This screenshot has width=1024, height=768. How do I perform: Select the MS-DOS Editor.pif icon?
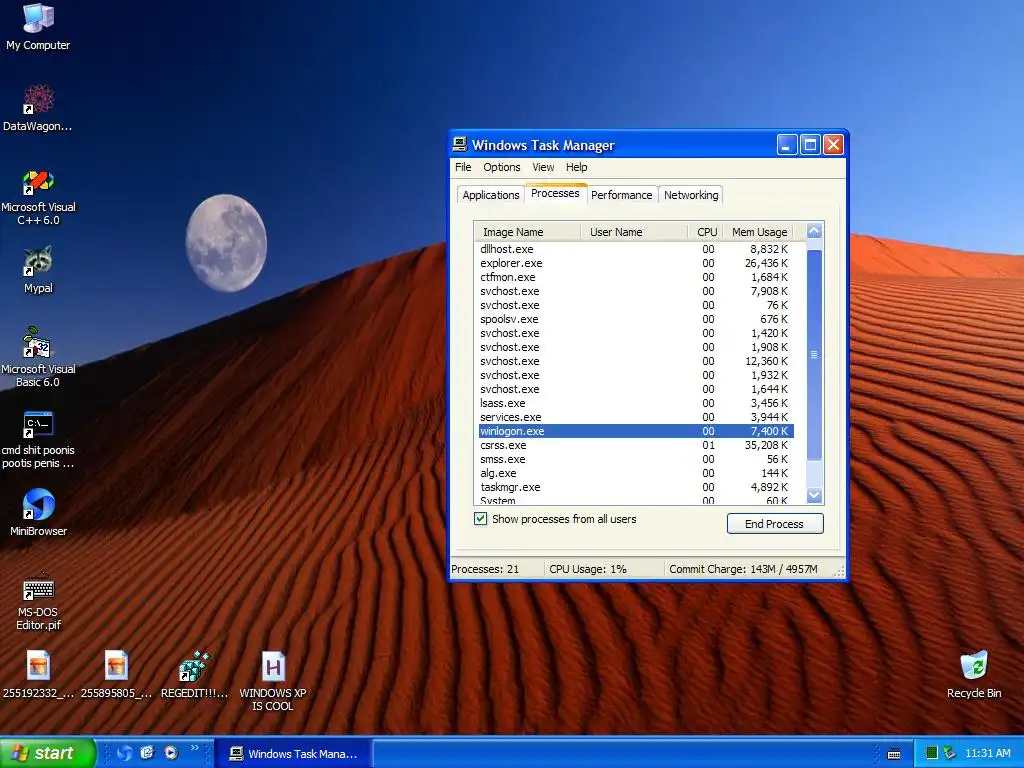[38, 601]
